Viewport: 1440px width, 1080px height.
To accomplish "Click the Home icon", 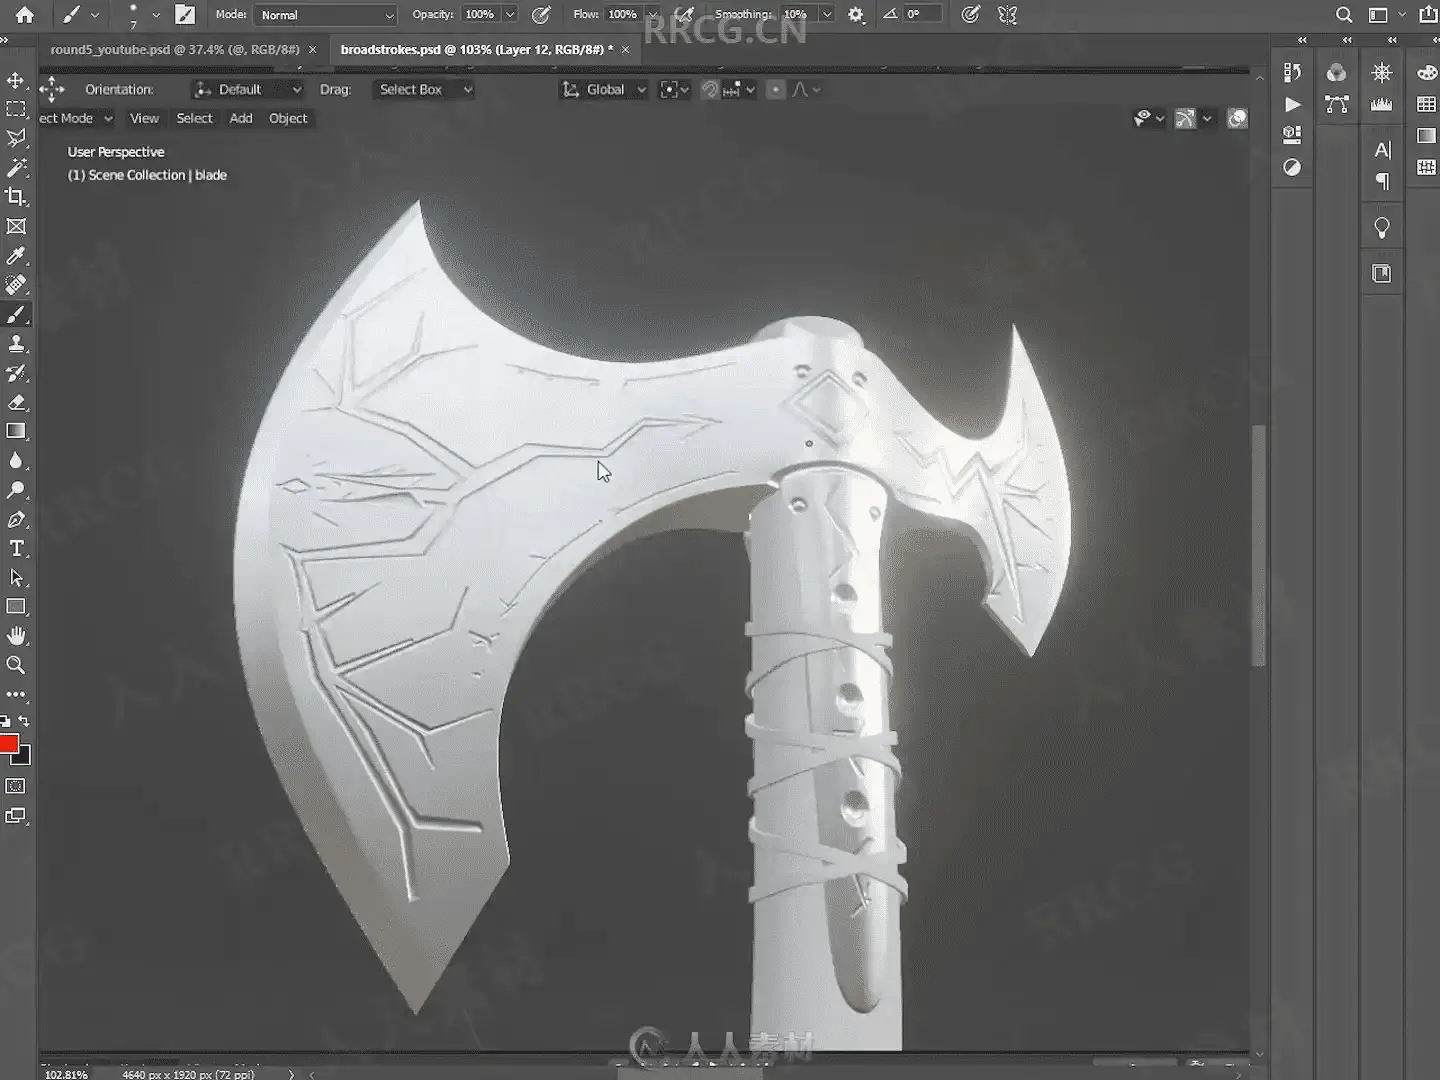I will pyautogui.click(x=25, y=15).
